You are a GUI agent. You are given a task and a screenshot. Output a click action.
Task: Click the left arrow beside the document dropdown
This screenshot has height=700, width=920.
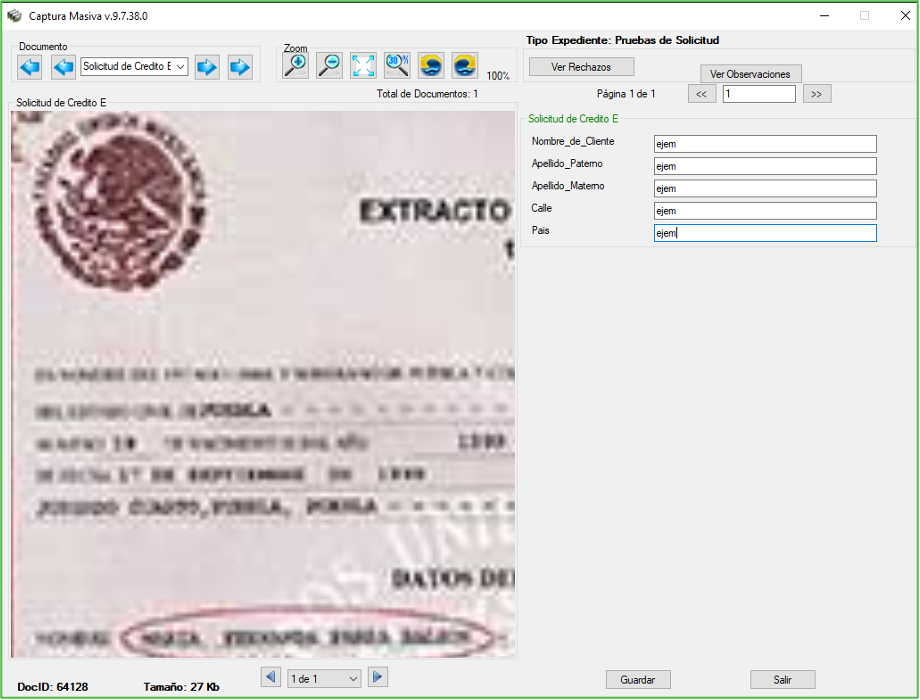(63, 67)
